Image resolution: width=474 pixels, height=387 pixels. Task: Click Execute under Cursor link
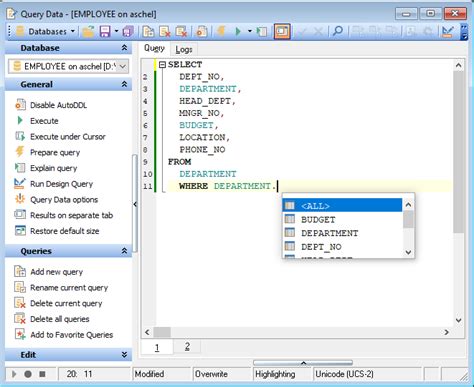(60, 136)
